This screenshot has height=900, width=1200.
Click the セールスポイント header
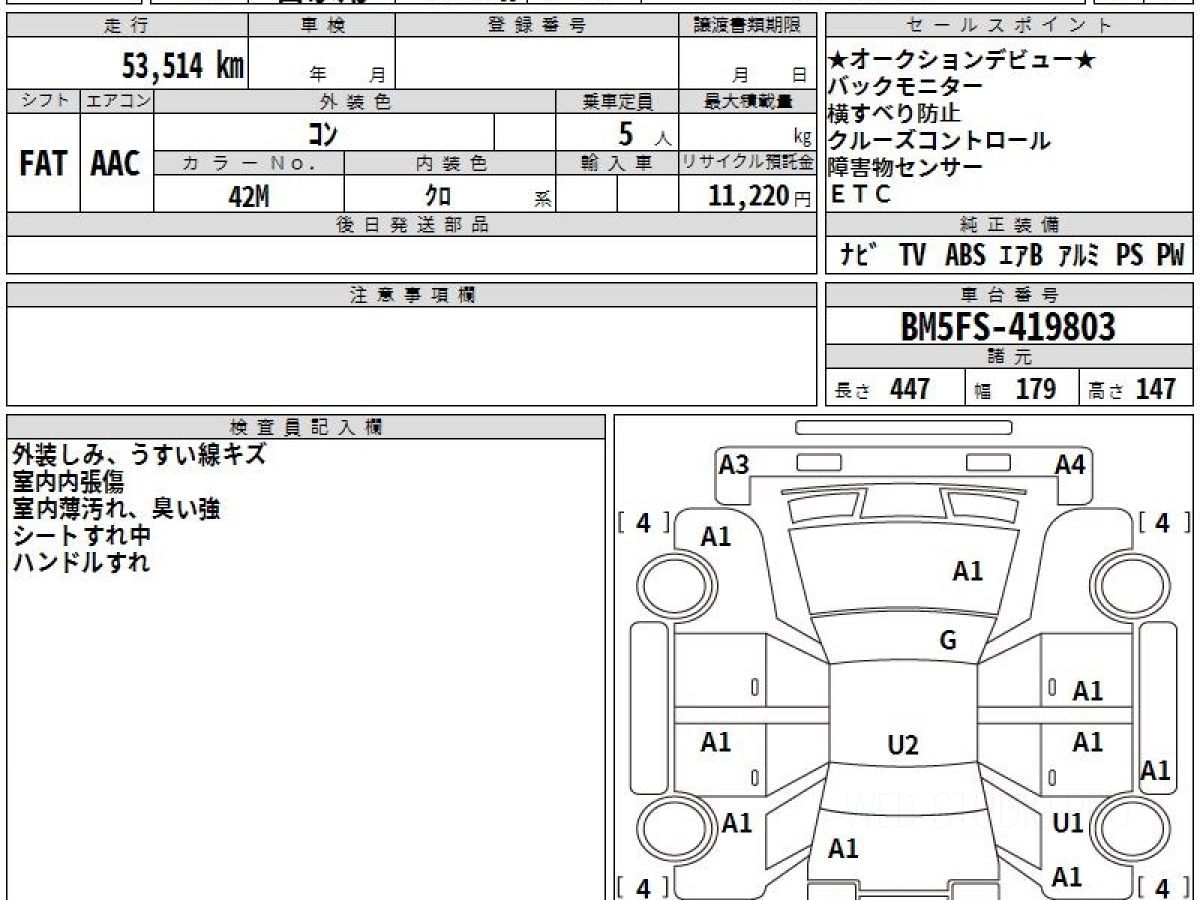[1009, 26]
